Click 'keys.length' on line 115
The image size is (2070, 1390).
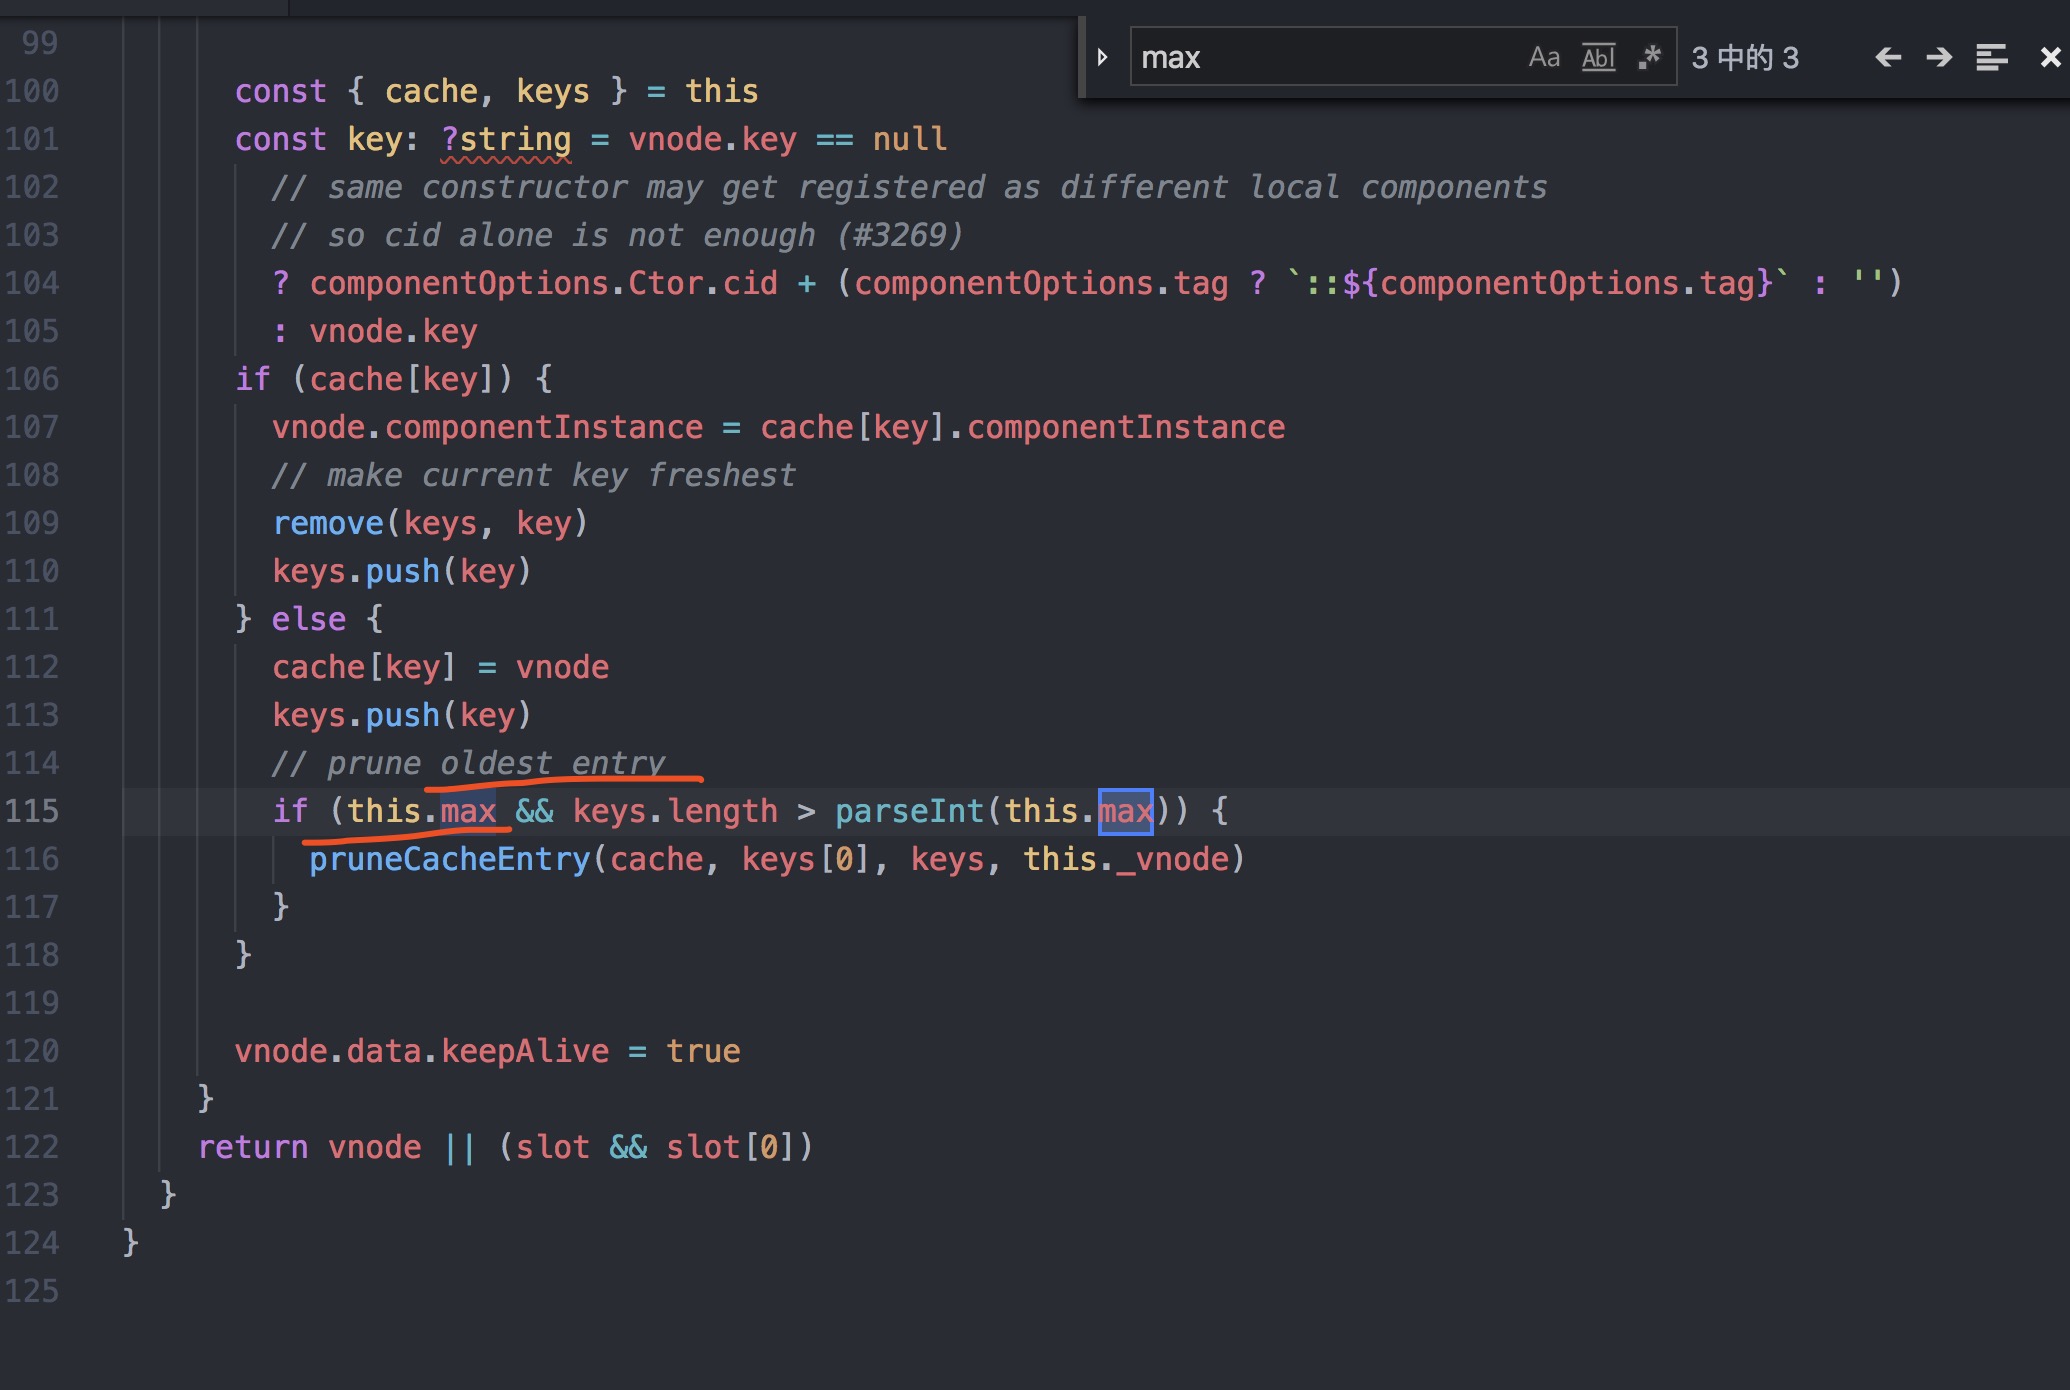click(x=675, y=811)
